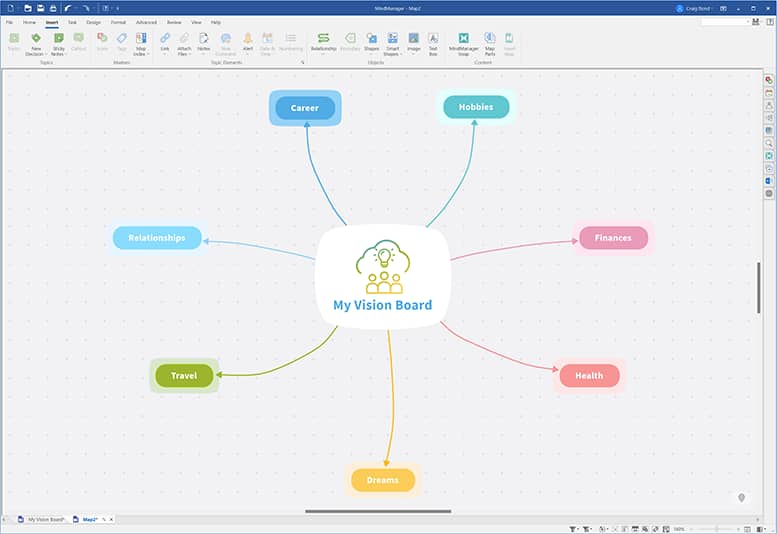777x534 pixels.
Task: Open the Map Index dropdown
Action: coord(141,41)
